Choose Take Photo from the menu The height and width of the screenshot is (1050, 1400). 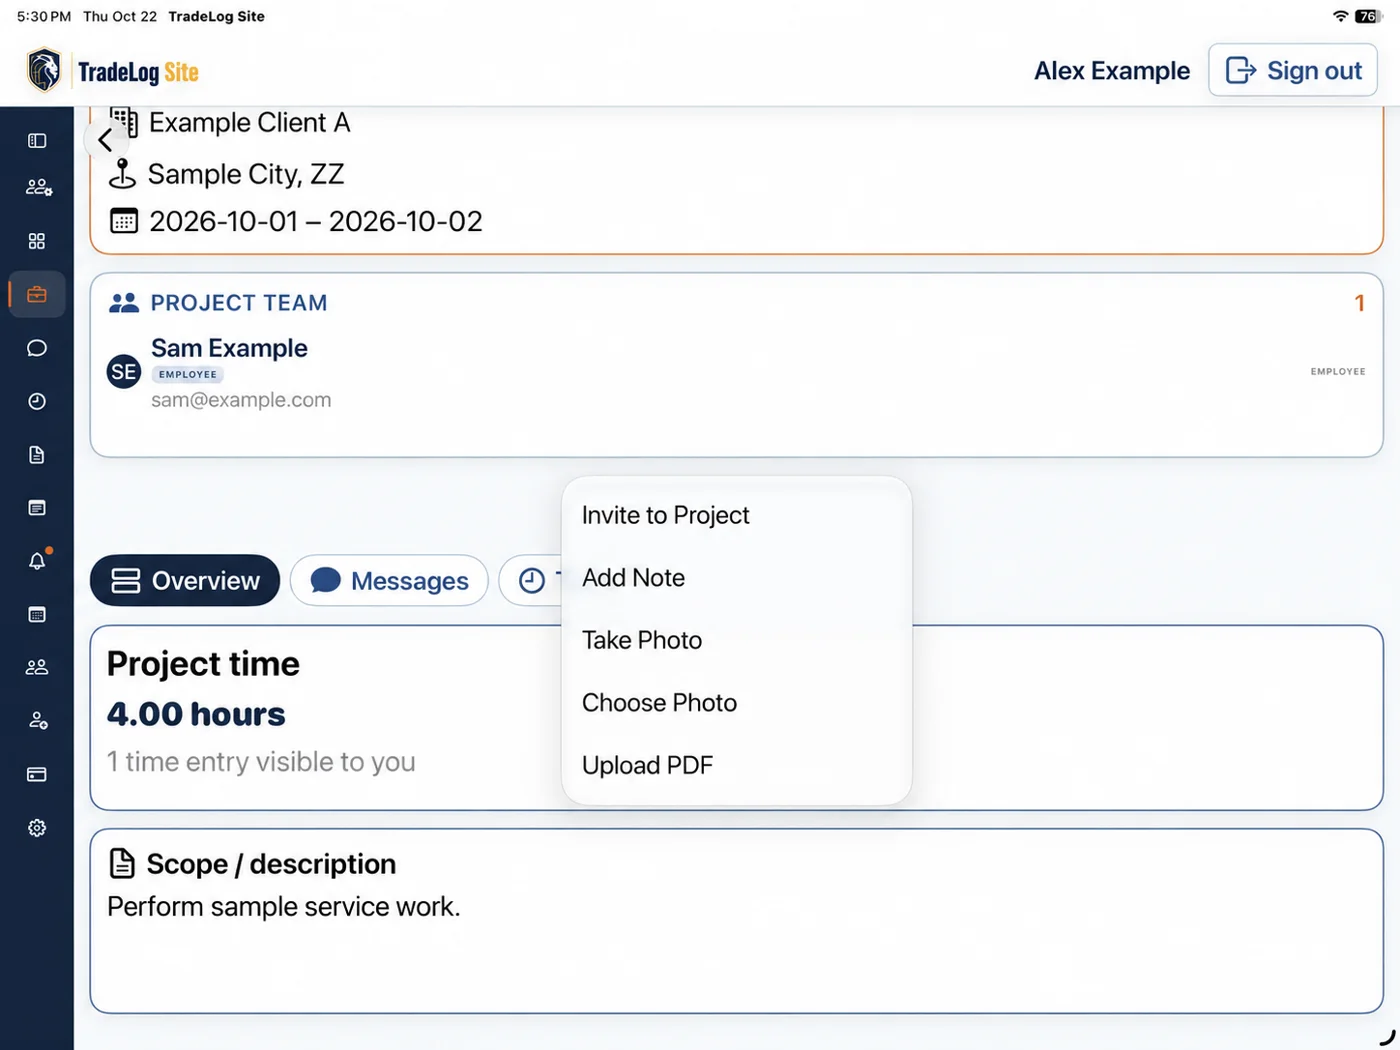click(737, 640)
